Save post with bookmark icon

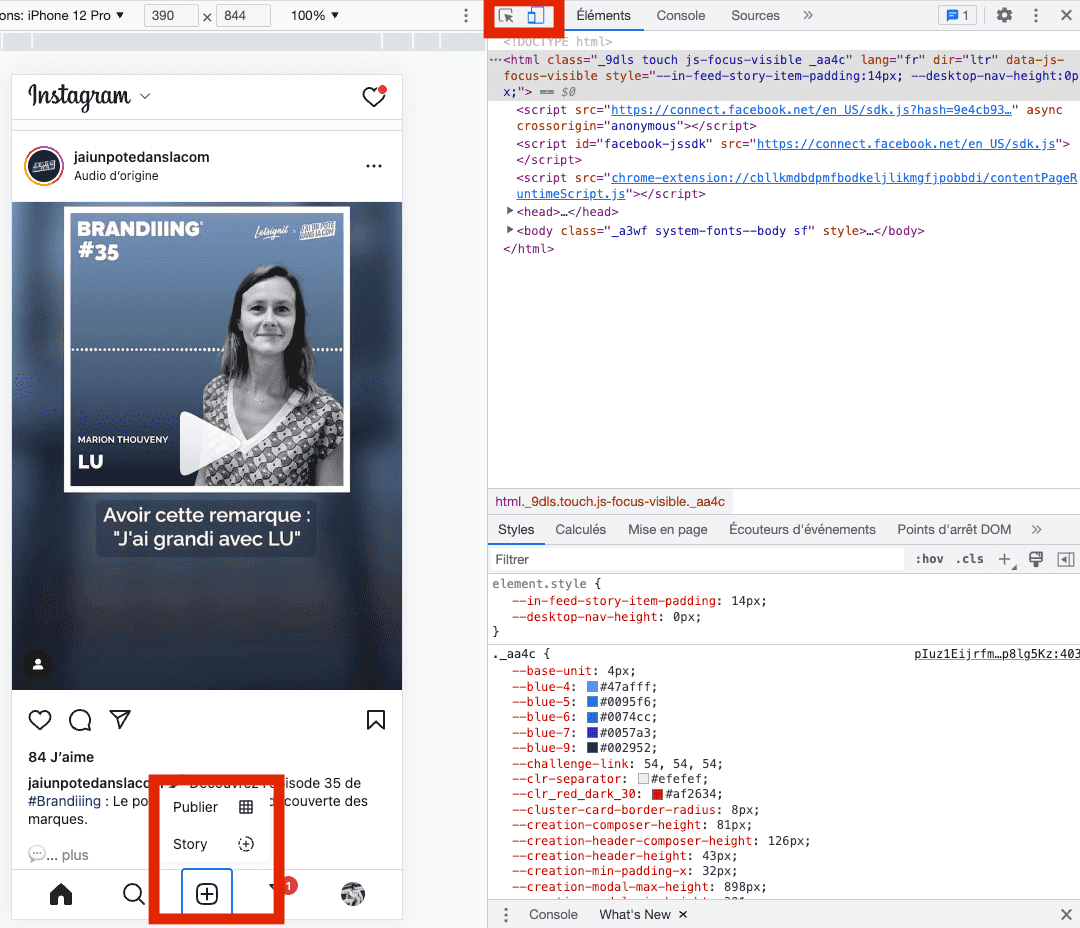pyautogui.click(x=375, y=720)
